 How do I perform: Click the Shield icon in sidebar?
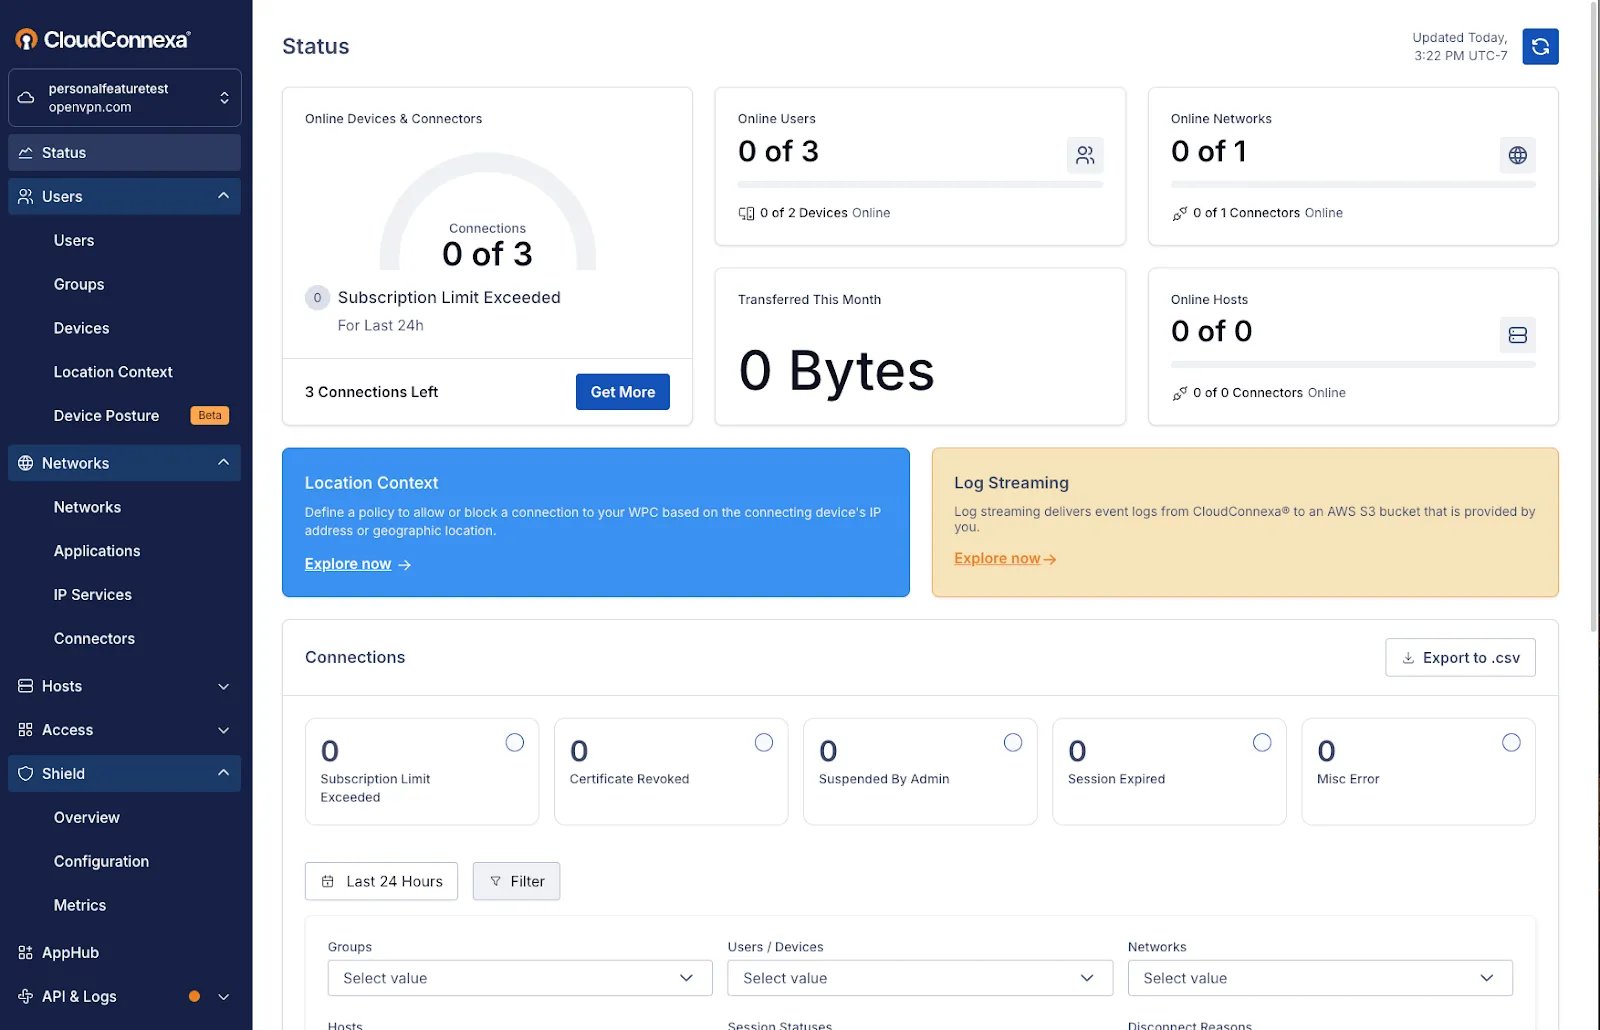(x=26, y=774)
